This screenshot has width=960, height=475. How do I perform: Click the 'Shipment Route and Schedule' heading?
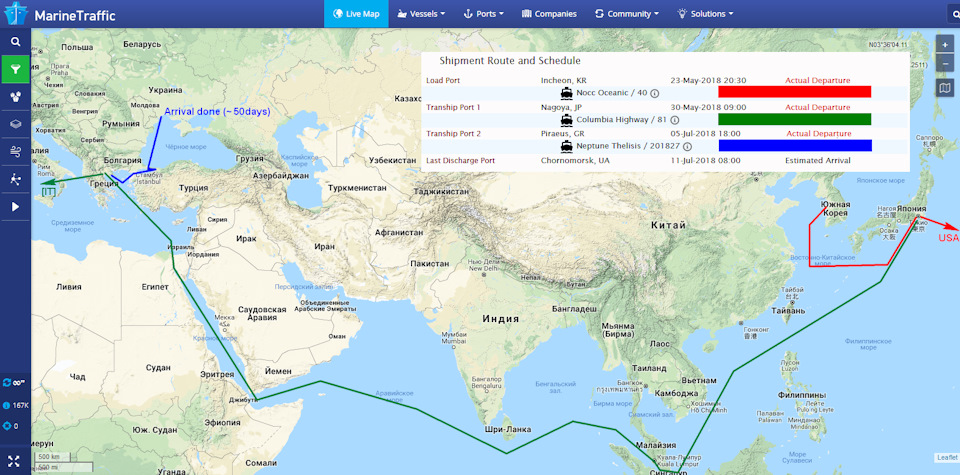pyautogui.click(x=510, y=61)
